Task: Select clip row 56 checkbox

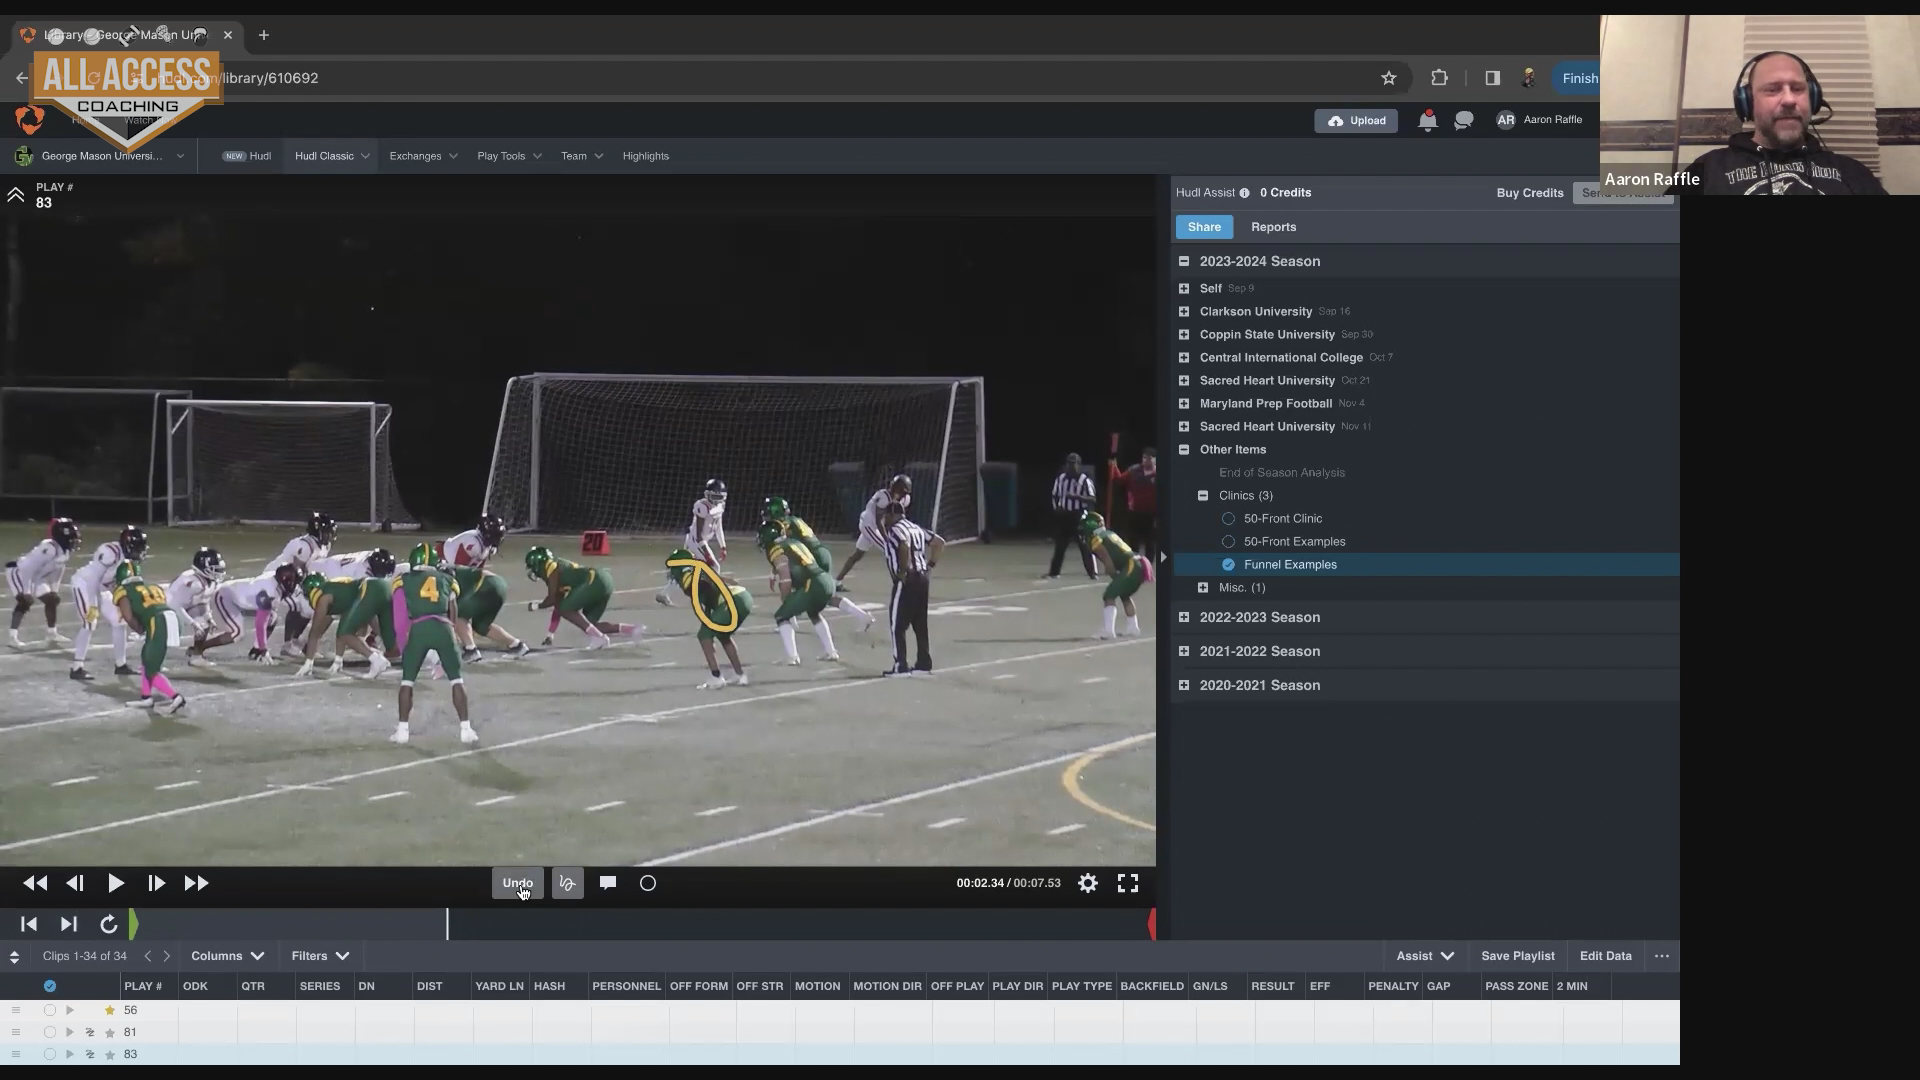Action: [50, 1011]
